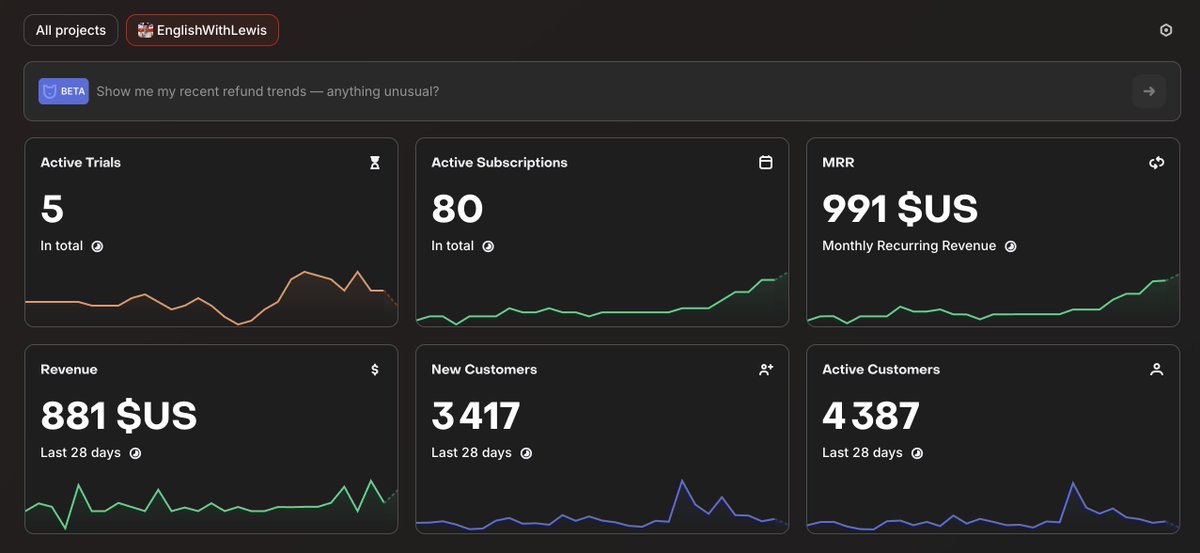Click the 3 417 new customers value
This screenshot has width=1200, height=553.
[476, 416]
